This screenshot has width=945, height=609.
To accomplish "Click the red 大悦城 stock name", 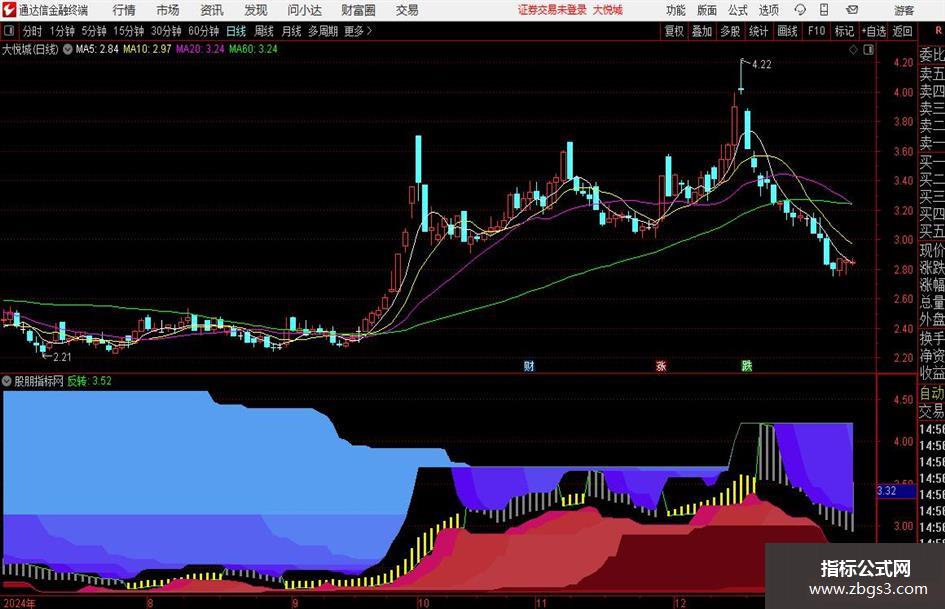I will click(608, 10).
